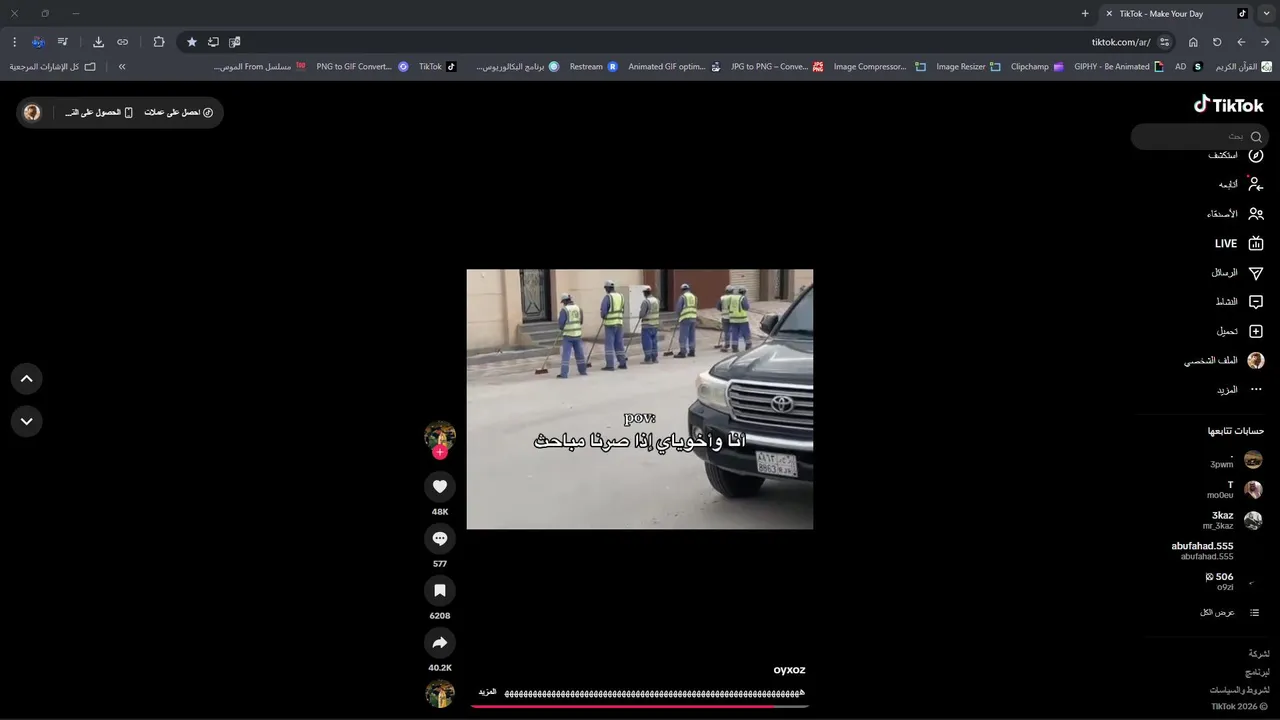
Task: Go to next video down arrow
Action: (27, 421)
